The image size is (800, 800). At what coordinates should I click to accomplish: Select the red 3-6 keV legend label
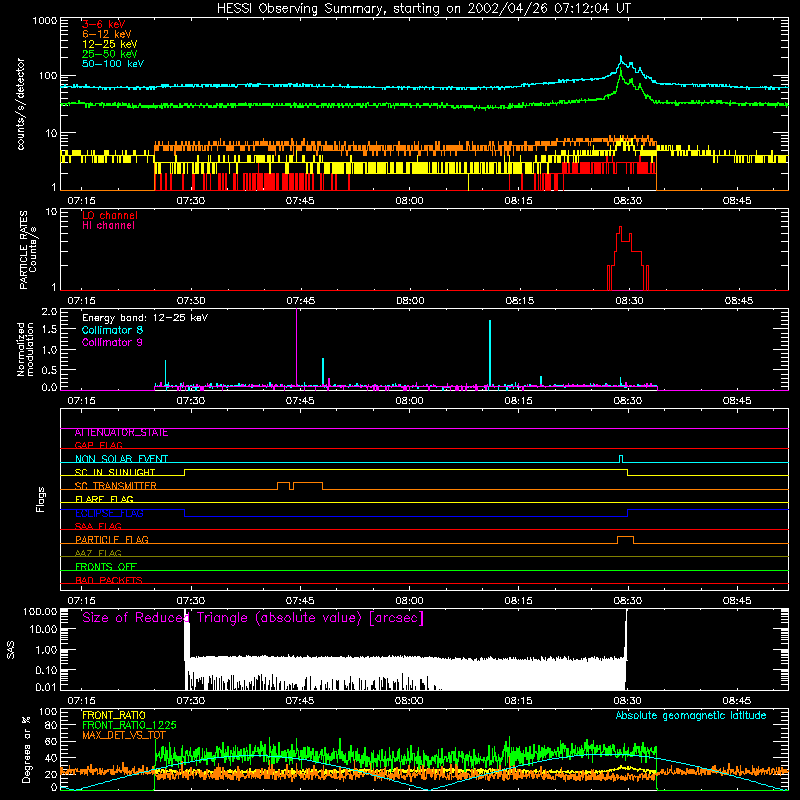tap(104, 24)
